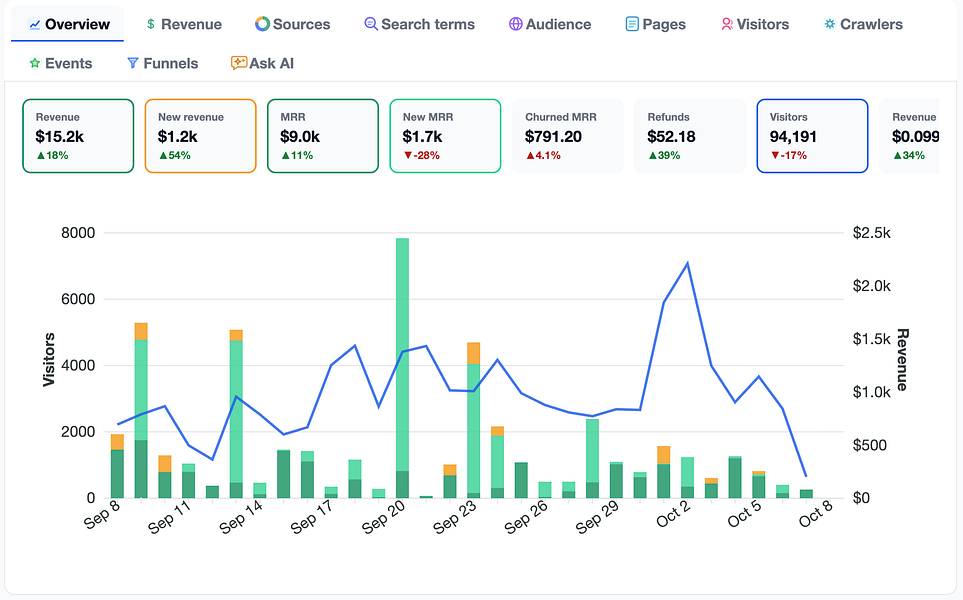
Task: Click the $2.5k revenue axis label
Action: point(871,233)
